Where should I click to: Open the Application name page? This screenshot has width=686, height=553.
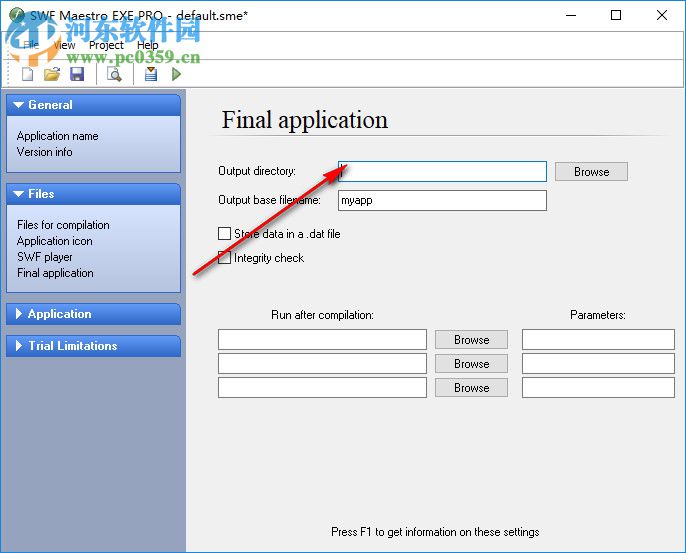point(57,136)
